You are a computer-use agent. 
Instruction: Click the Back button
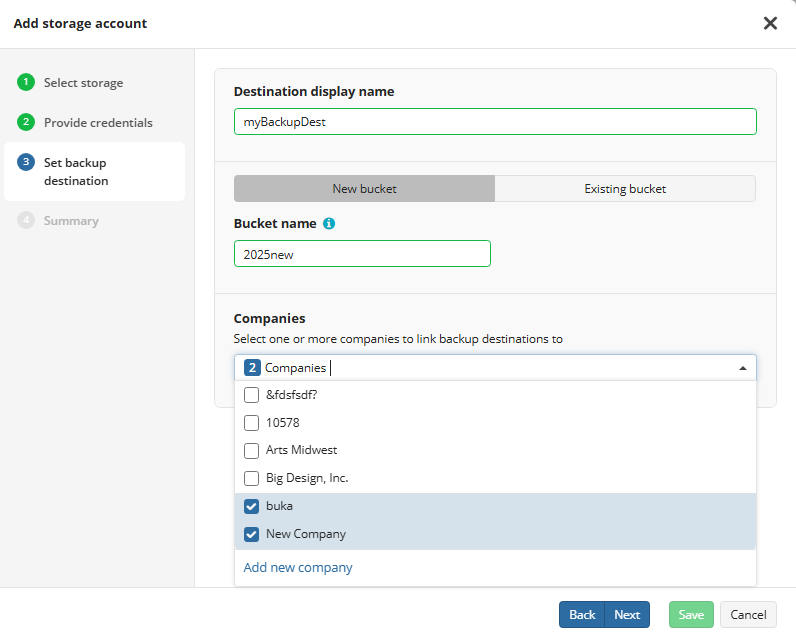(582, 615)
